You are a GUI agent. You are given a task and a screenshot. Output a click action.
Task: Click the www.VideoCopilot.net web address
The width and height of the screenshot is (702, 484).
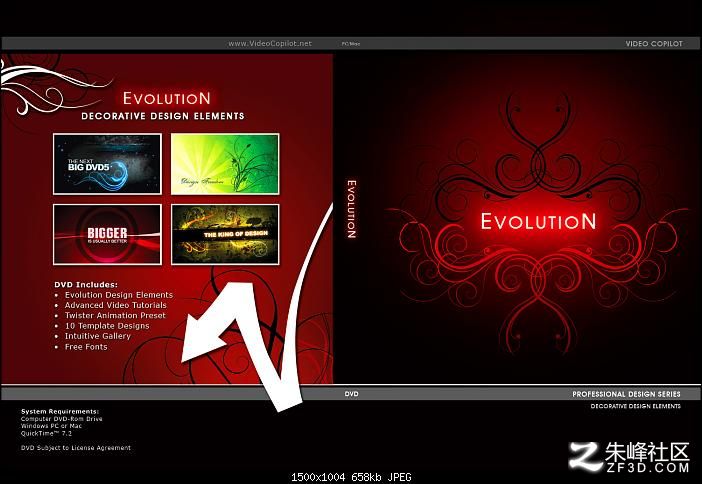pos(270,43)
